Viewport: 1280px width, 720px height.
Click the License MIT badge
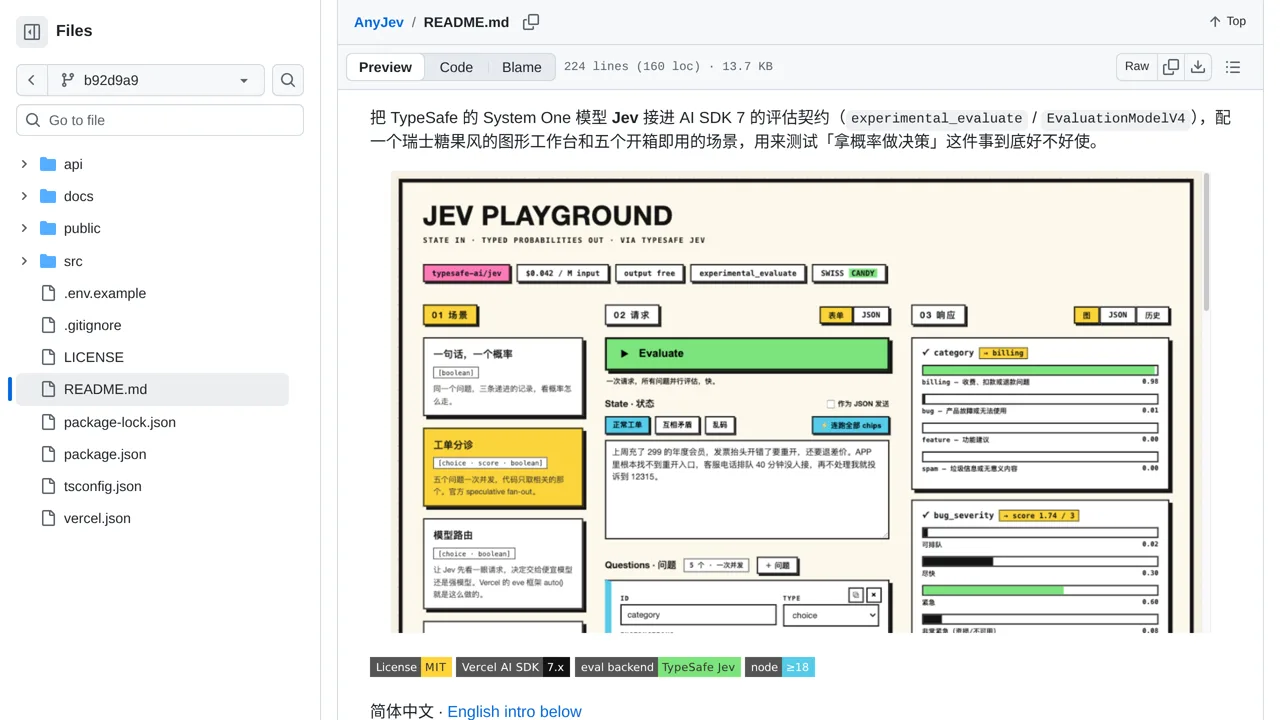tap(411, 667)
